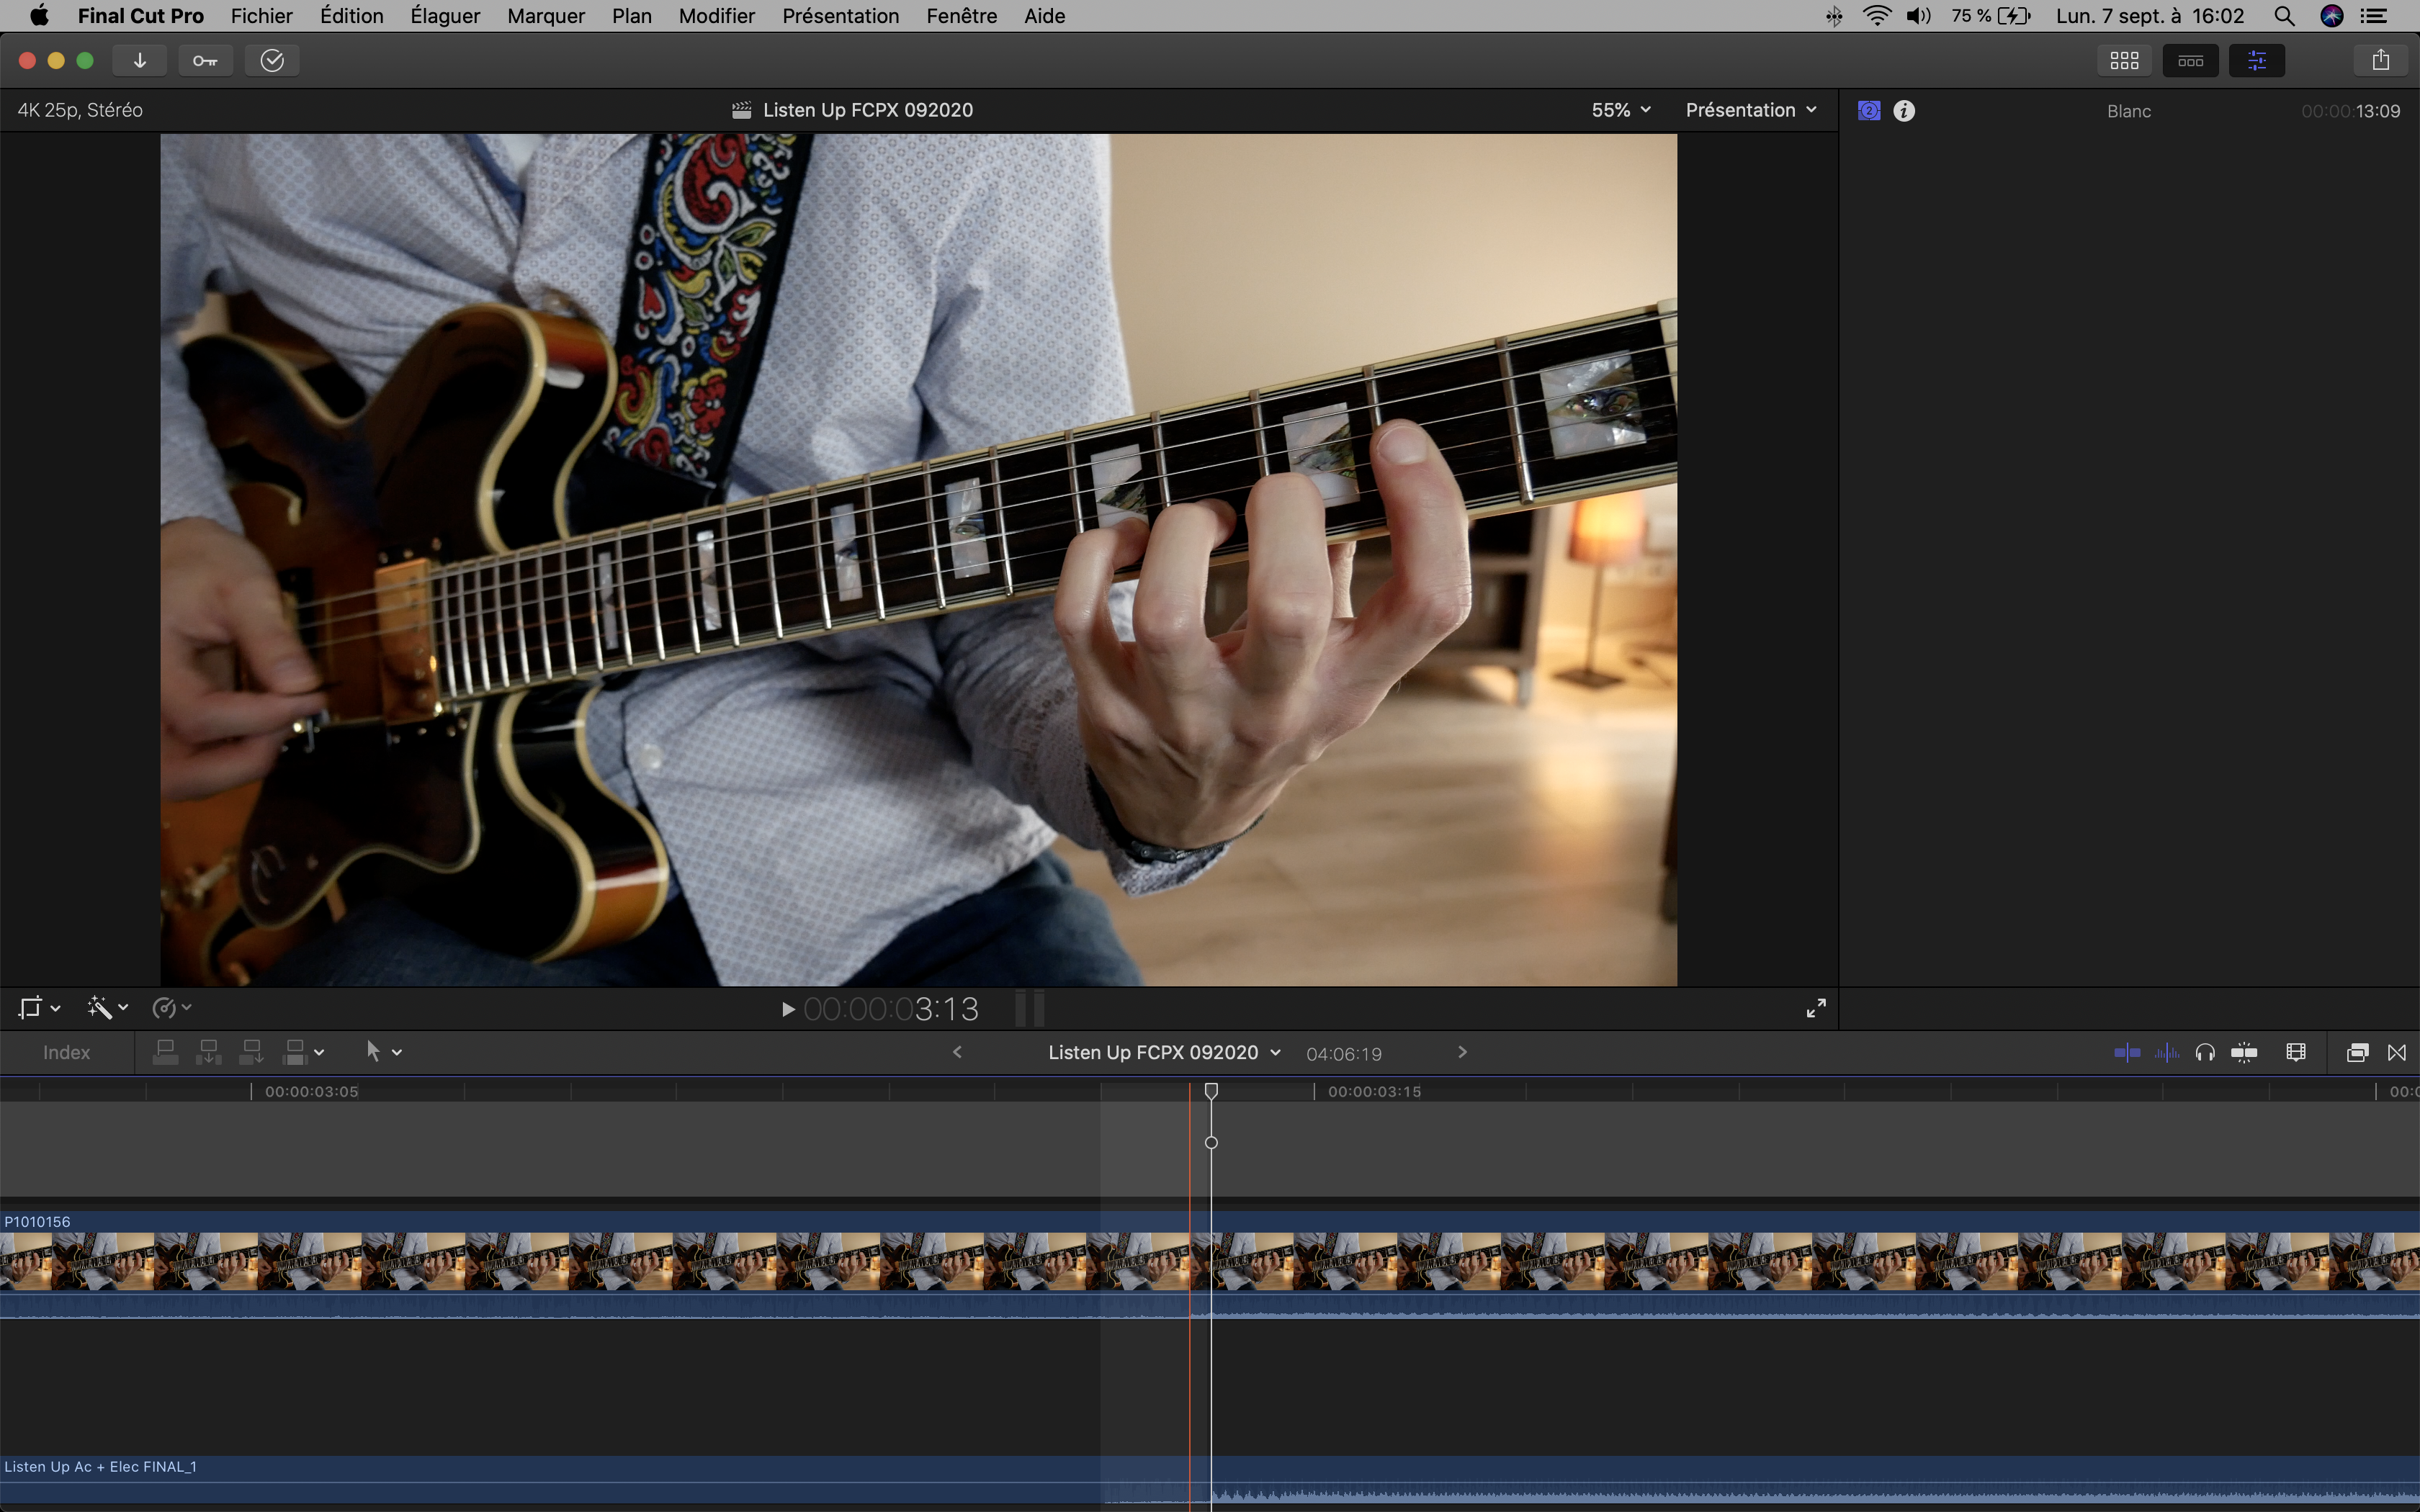Open the Élaguer menu

tap(445, 16)
